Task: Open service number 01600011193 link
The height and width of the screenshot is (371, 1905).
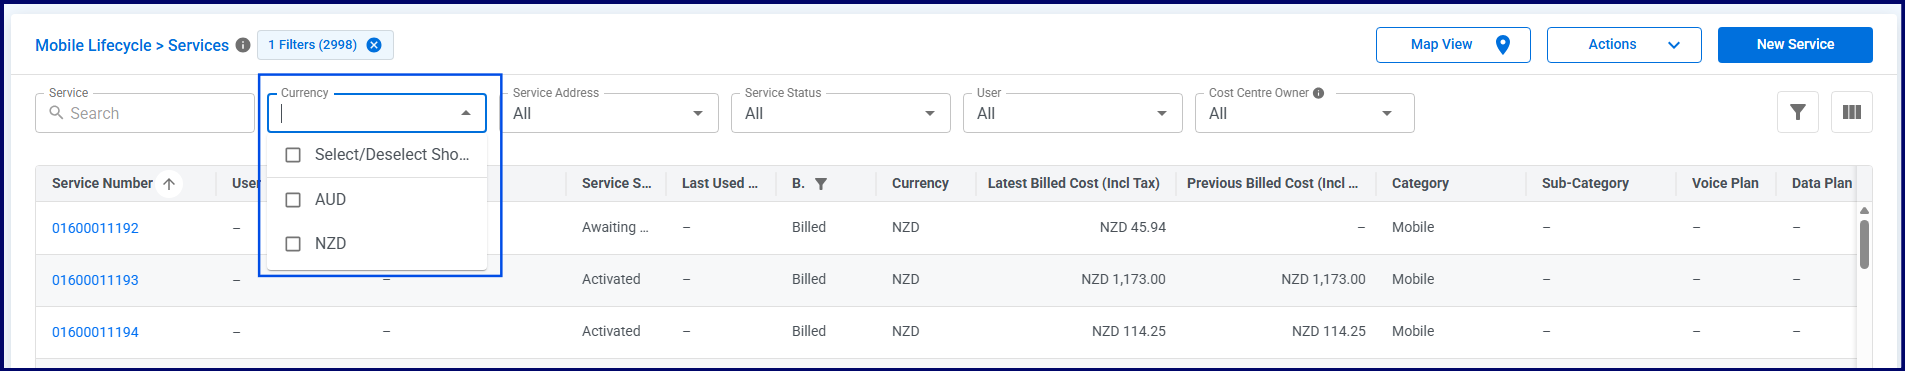Action: coord(95,280)
